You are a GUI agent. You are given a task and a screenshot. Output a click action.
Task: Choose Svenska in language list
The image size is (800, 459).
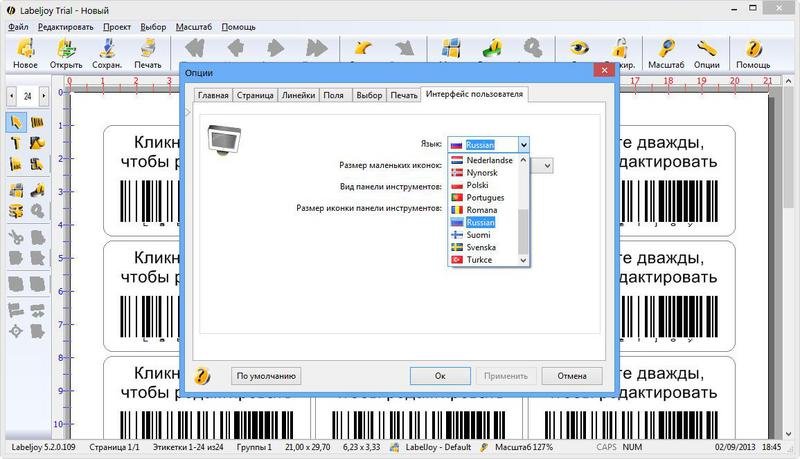pyautogui.click(x=484, y=247)
